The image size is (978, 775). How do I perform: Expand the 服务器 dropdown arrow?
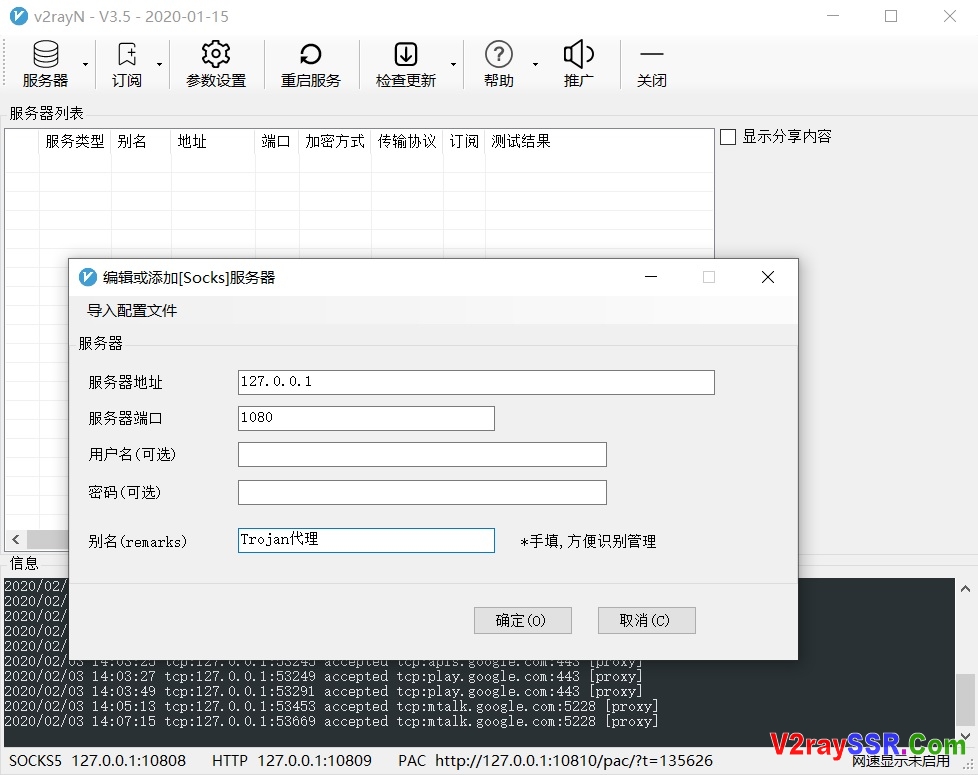pyautogui.click(x=85, y=65)
